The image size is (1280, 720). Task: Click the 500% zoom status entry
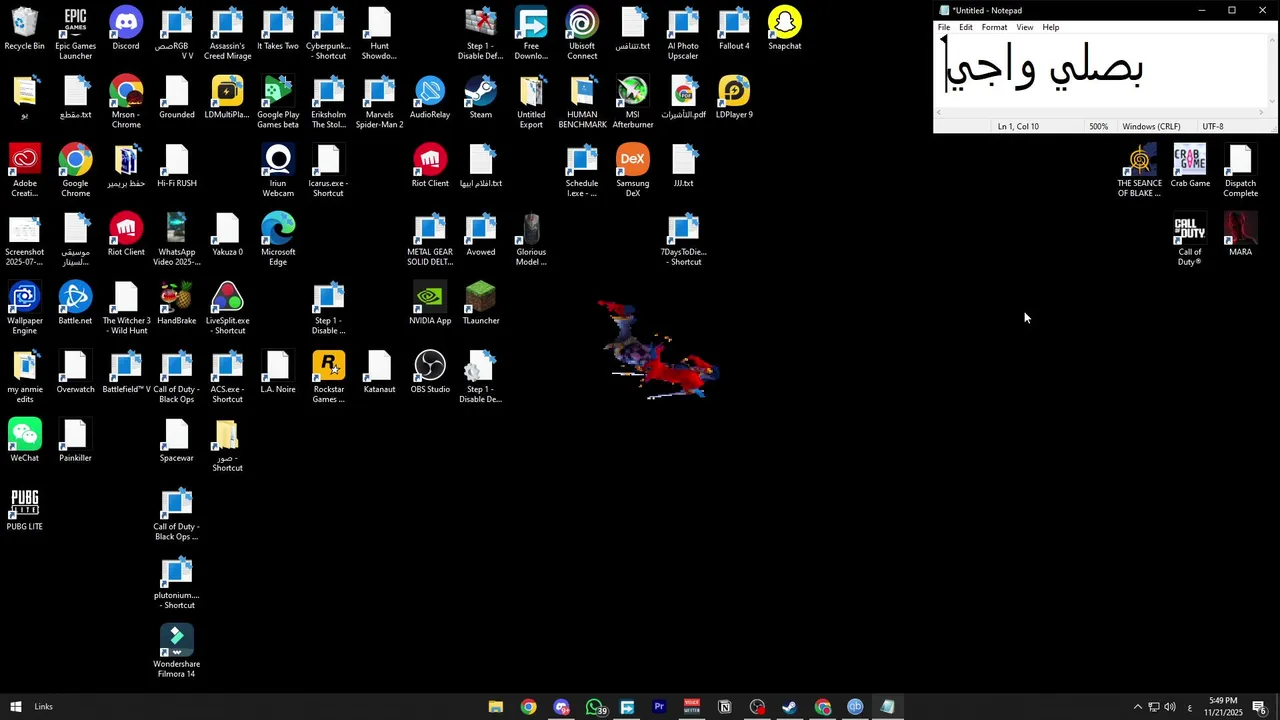pos(1099,127)
